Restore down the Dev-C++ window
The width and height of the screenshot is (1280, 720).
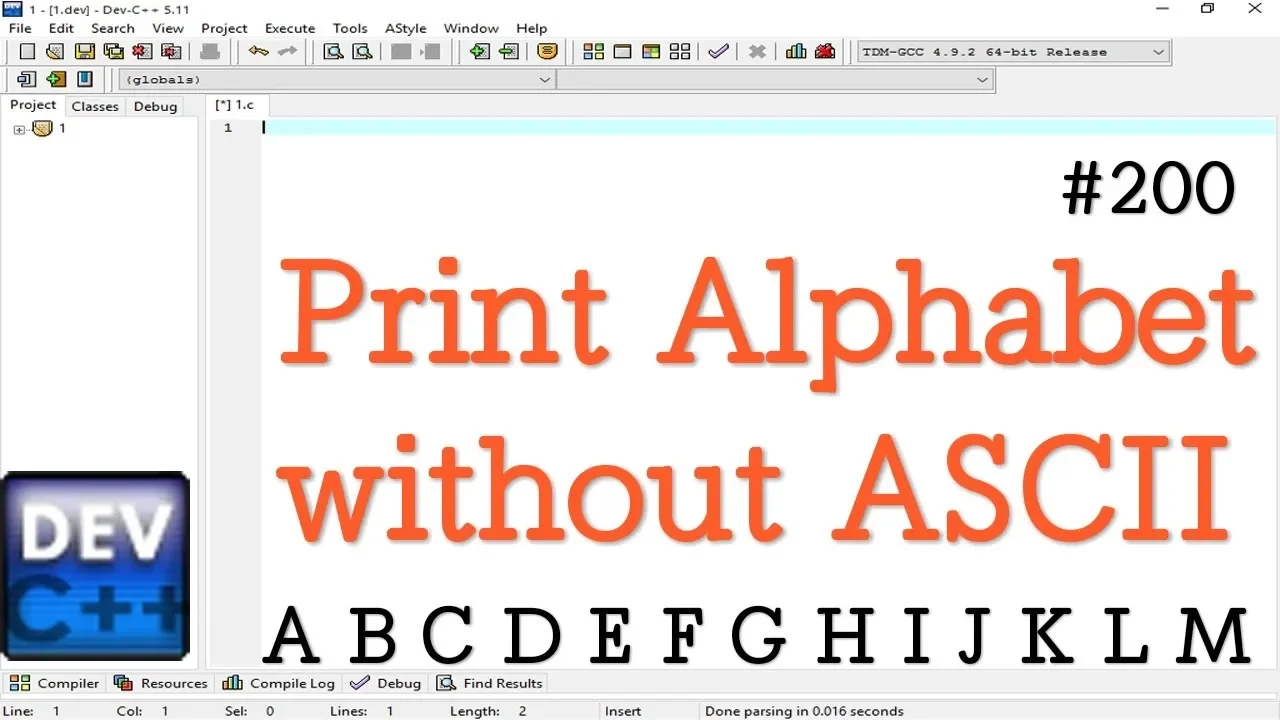[x=1207, y=8]
